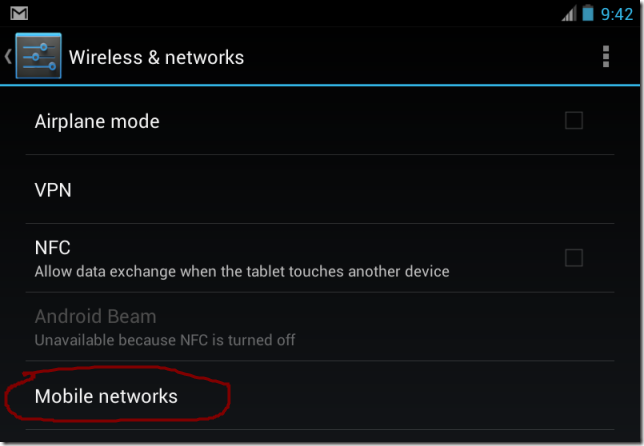
Task: Tap "Unavailable because NFC is turned off" text
Action: click(165, 340)
